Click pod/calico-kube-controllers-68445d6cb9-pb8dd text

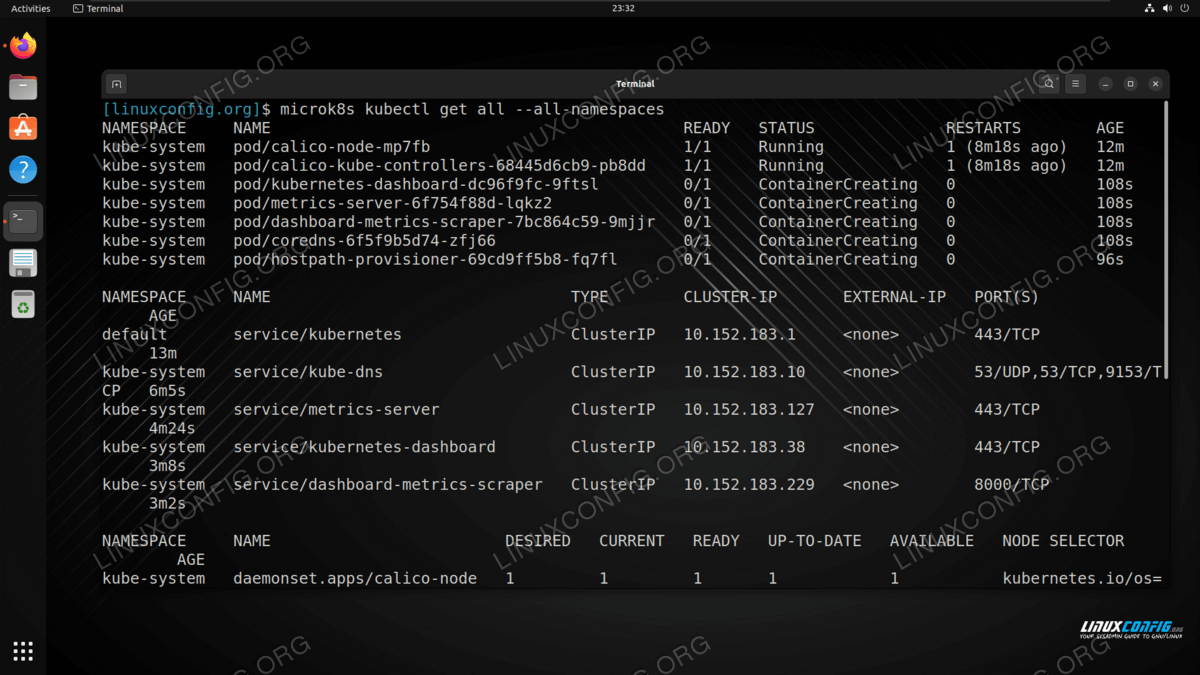439,166
